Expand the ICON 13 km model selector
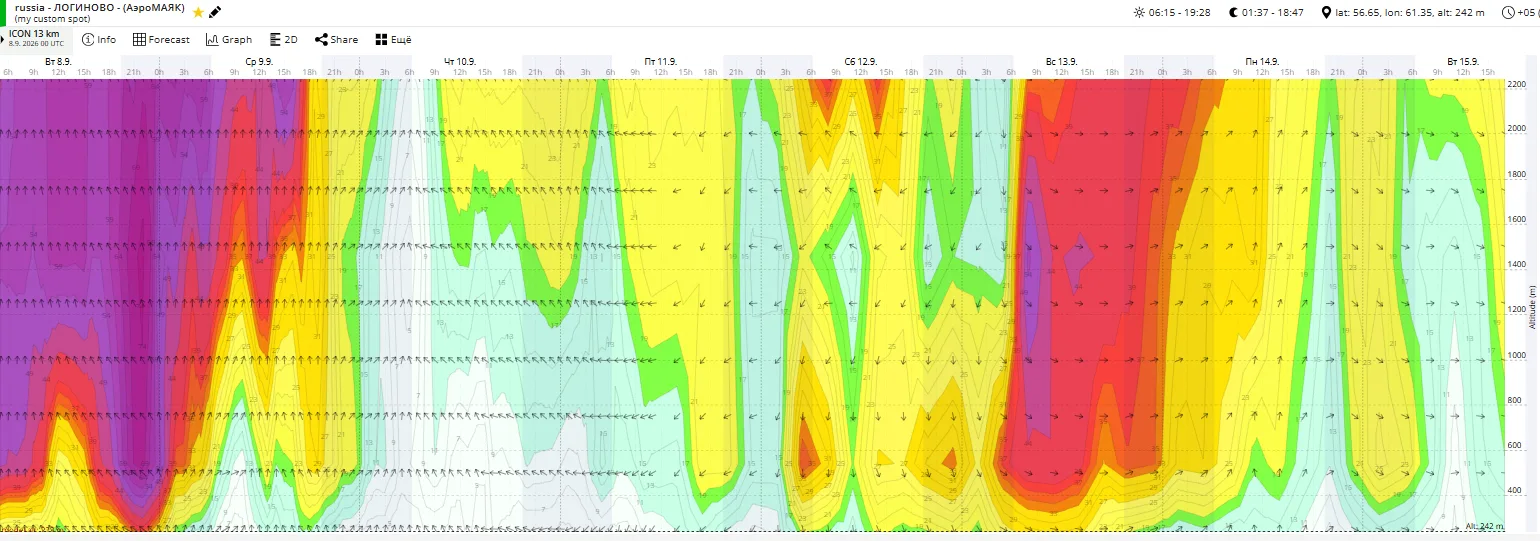1540x541 pixels. [36, 39]
